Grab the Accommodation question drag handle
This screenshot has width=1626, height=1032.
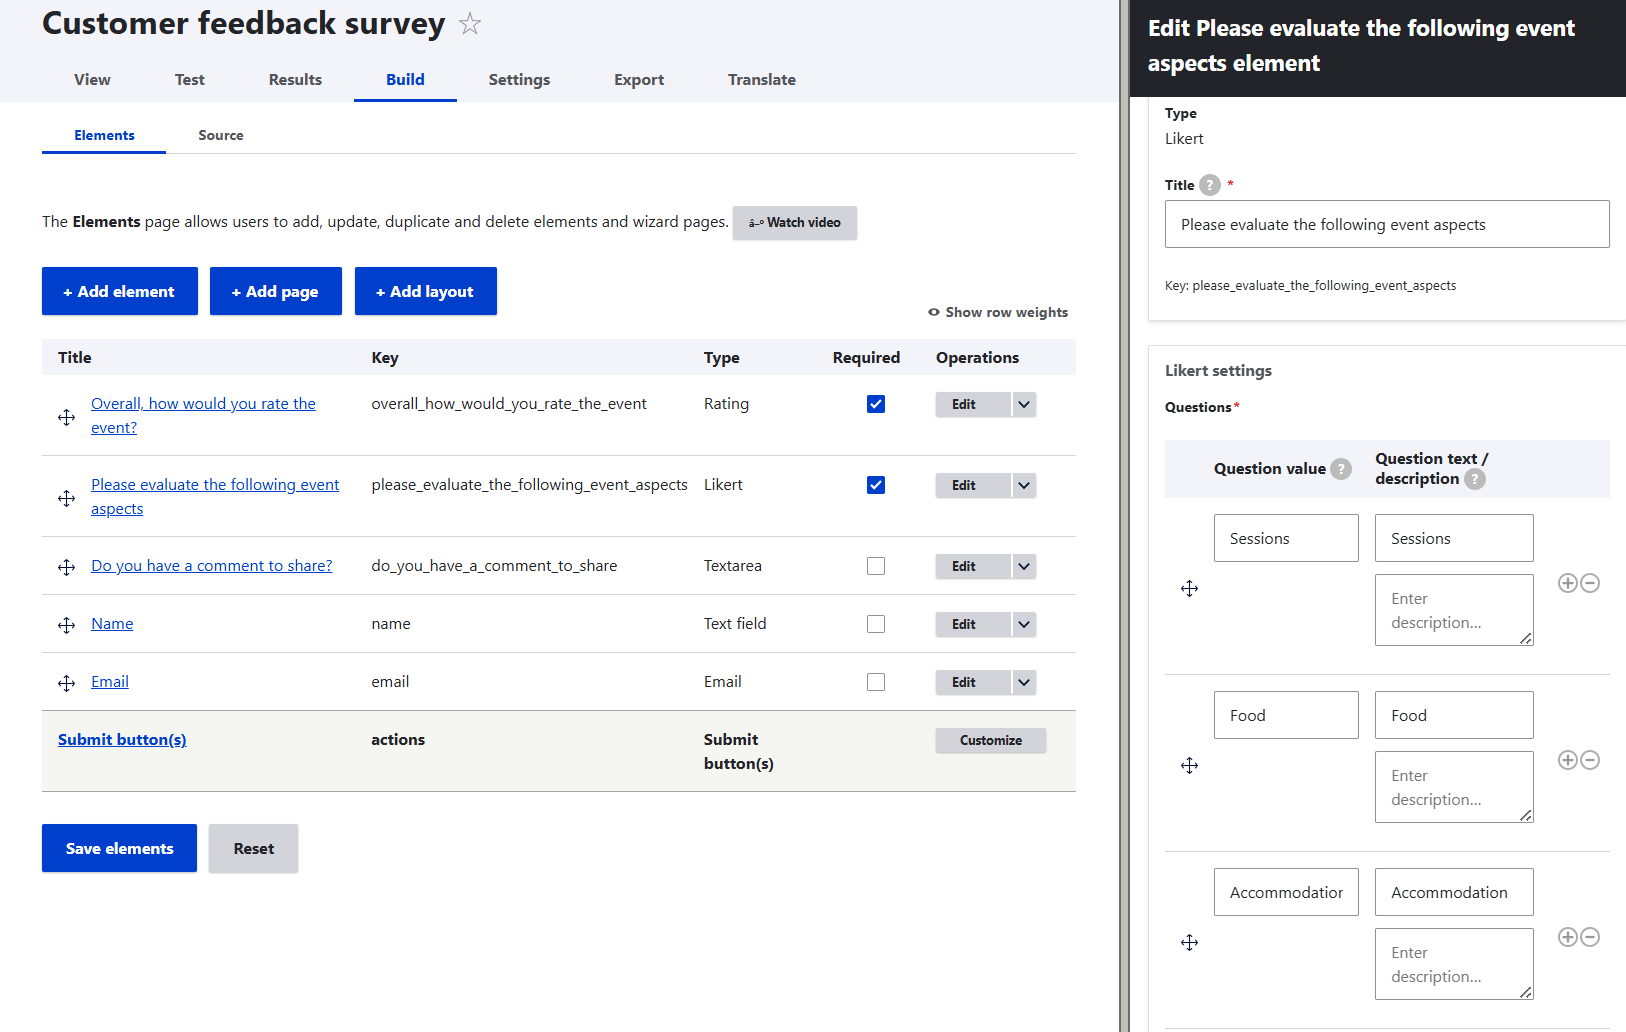click(x=1189, y=942)
